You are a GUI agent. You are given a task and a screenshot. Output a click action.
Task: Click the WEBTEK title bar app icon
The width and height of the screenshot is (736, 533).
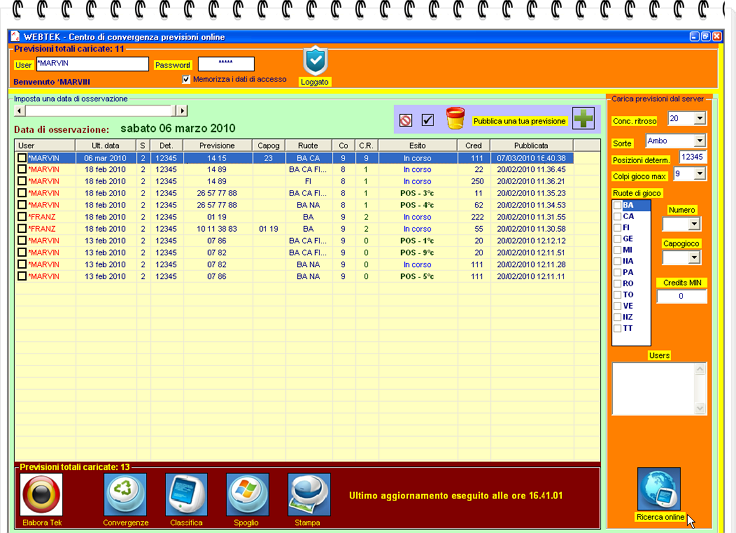[15, 36]
